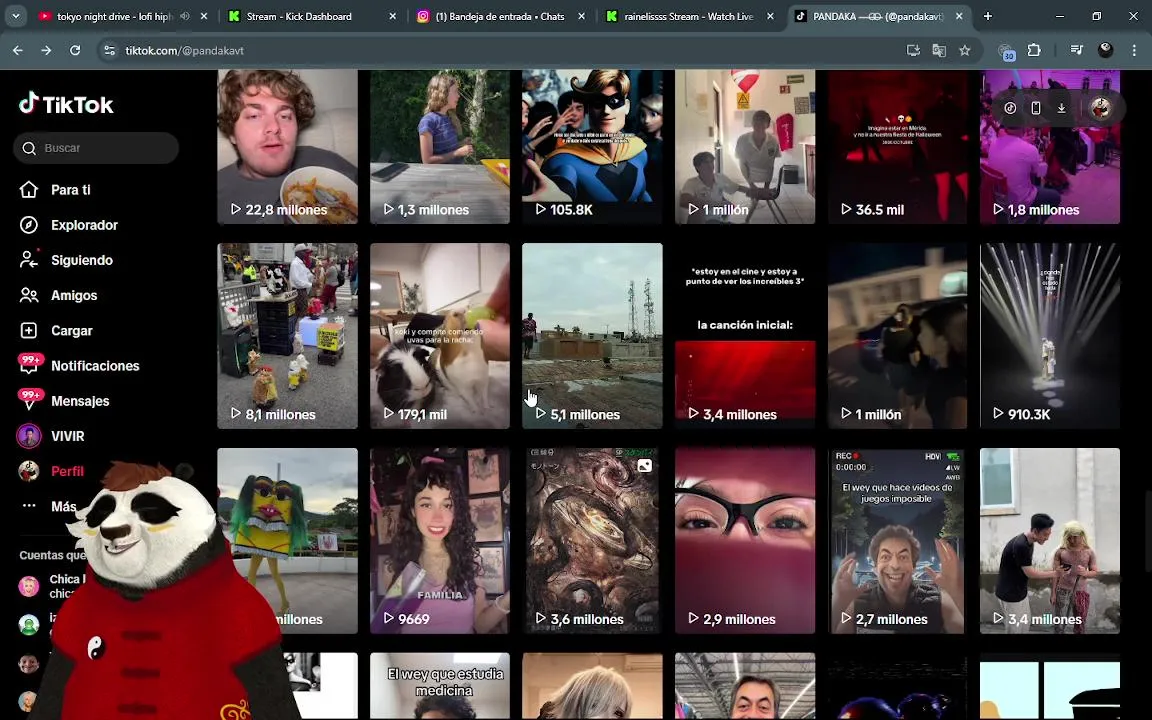Click the install app icon in address bar
1152x720 pixels.
(x=913, y=50)
